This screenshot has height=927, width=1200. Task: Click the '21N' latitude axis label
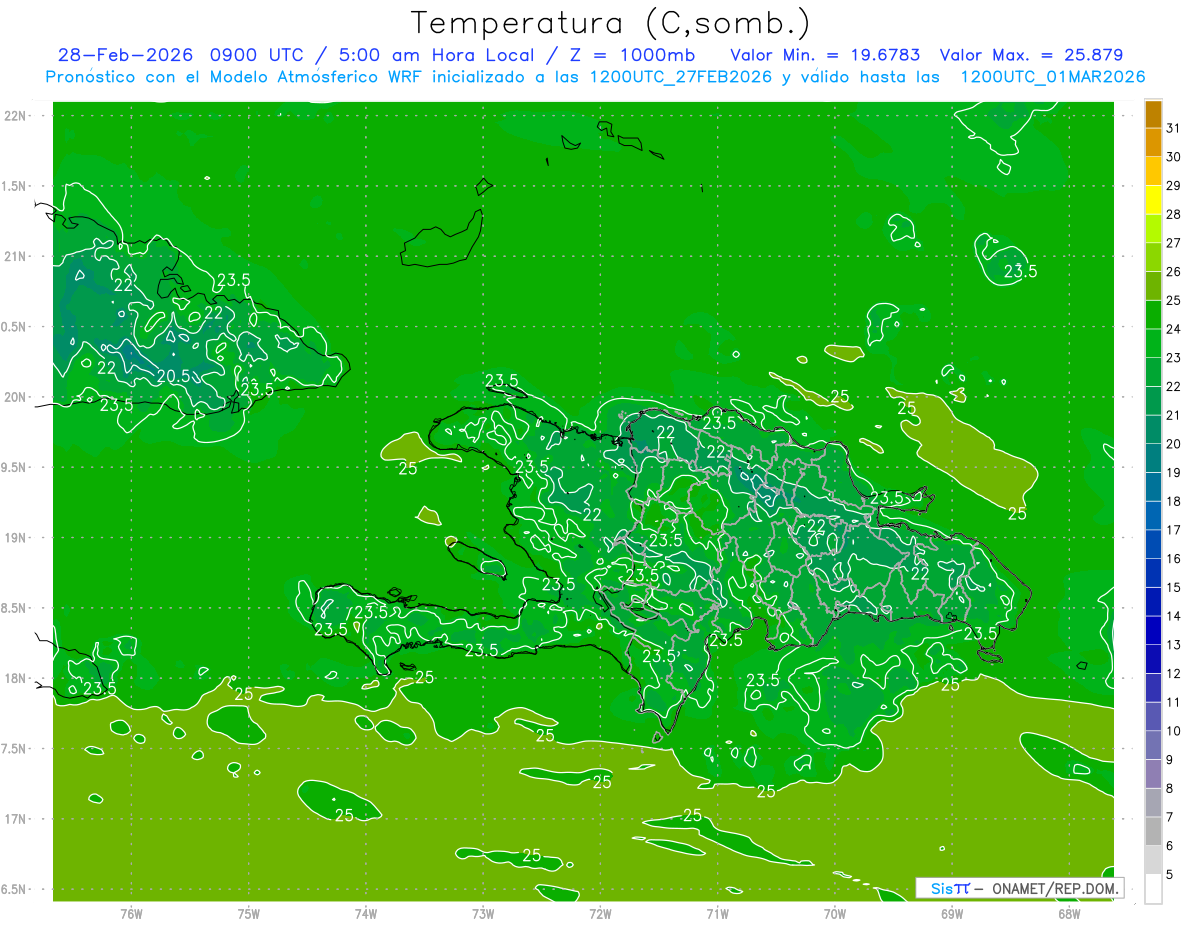[x=16, y=257]
